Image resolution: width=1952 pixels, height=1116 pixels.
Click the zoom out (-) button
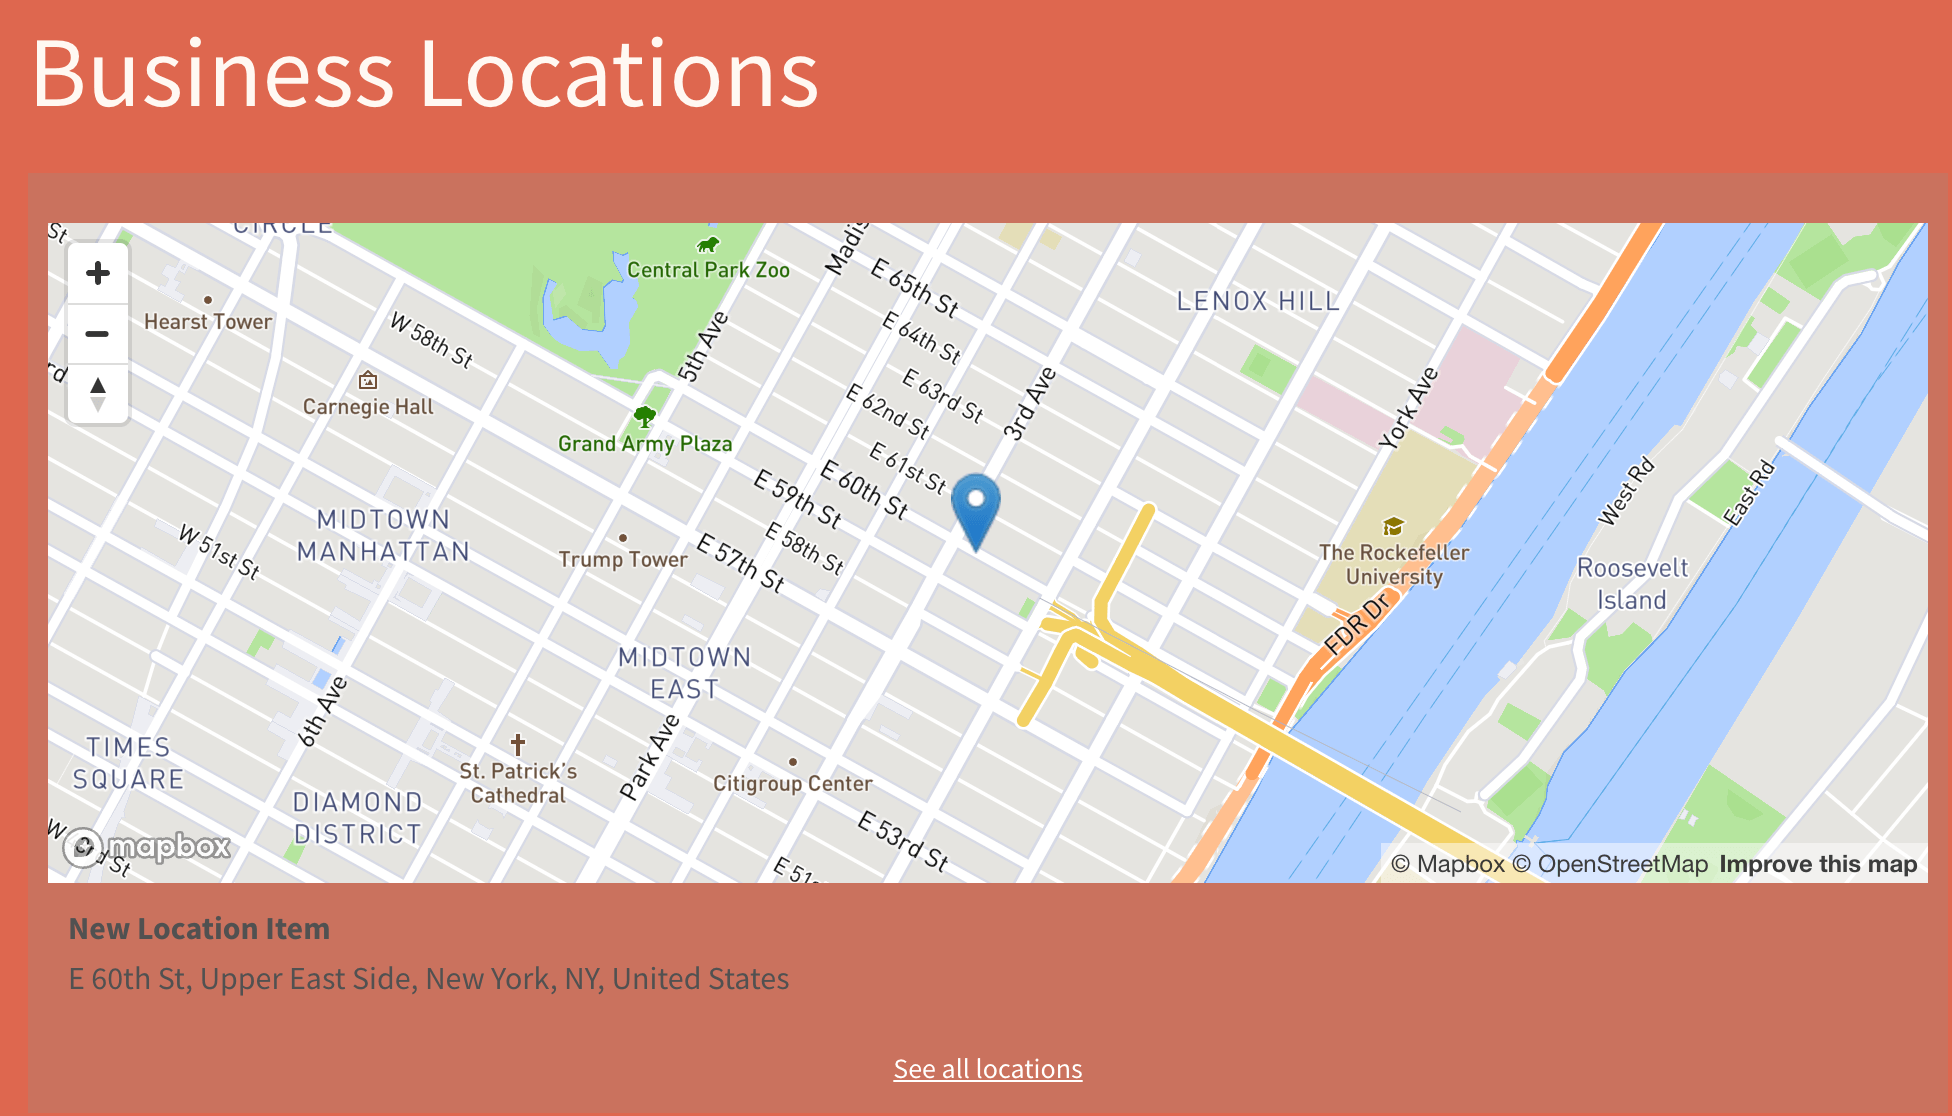(x=98, y=333)
